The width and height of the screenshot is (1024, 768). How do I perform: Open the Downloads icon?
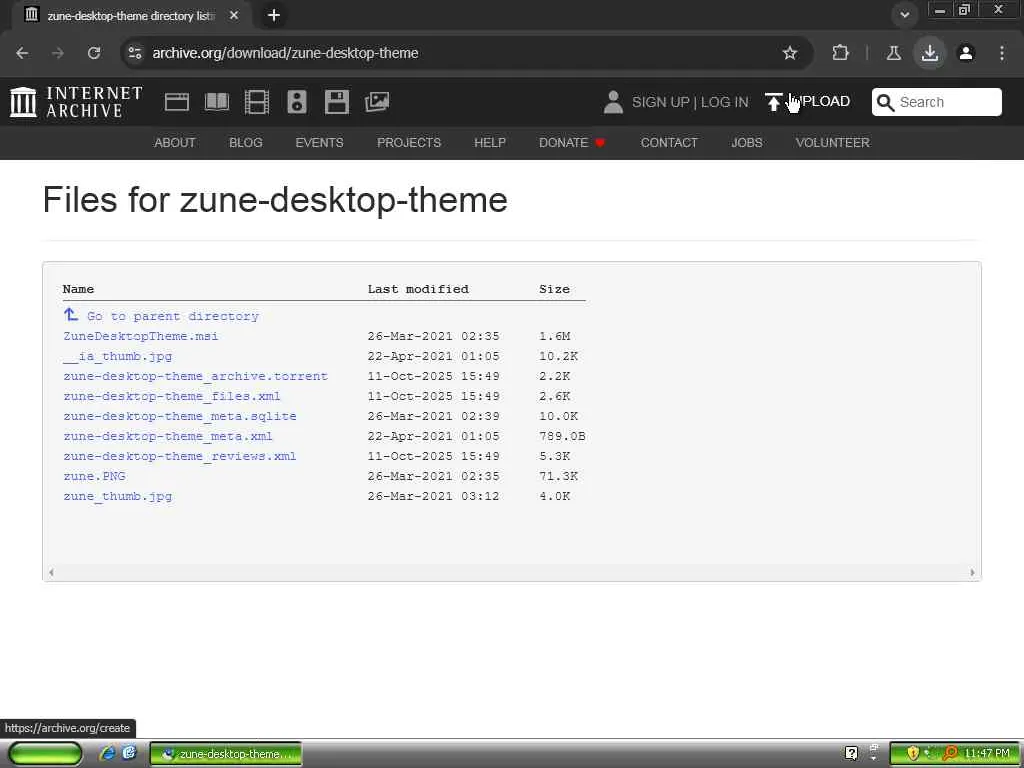pyautogui.click(x=930, y=53)
